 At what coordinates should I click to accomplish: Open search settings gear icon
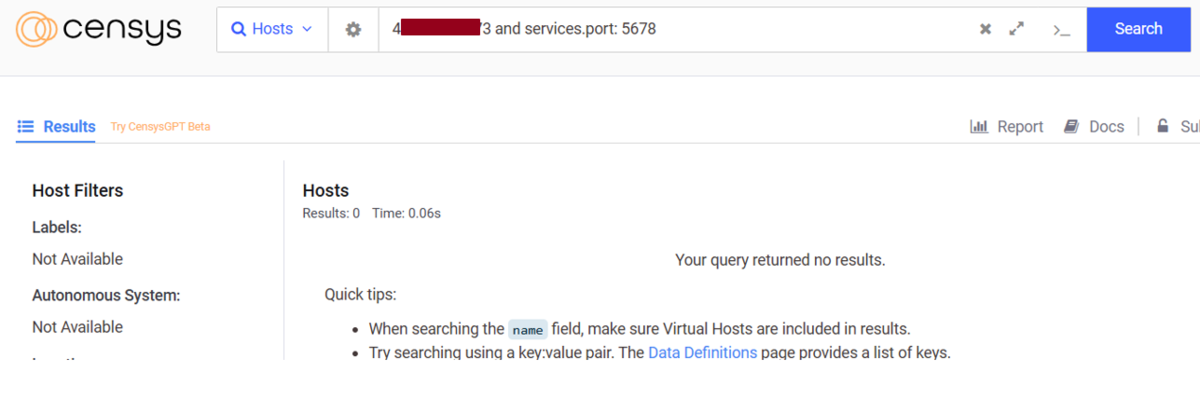click(x=353, y=30)
